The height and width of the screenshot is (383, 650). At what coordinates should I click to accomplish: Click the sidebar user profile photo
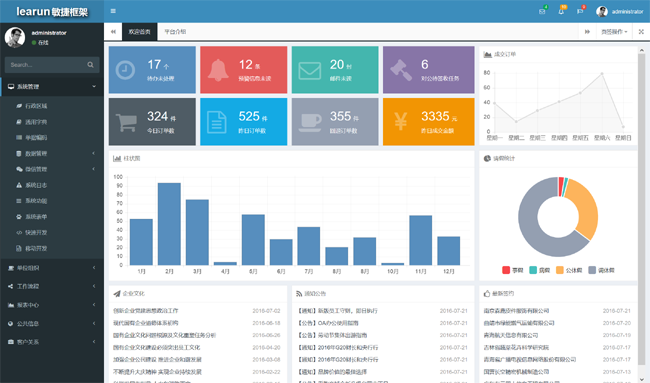click(15, 37)
